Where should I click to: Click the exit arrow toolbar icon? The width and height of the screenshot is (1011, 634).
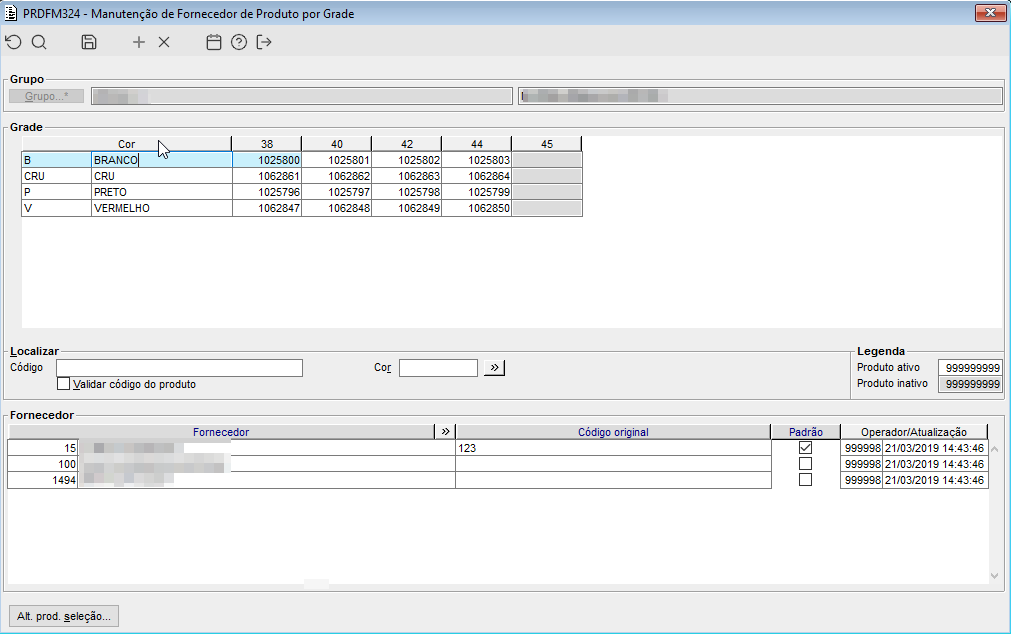264,43
